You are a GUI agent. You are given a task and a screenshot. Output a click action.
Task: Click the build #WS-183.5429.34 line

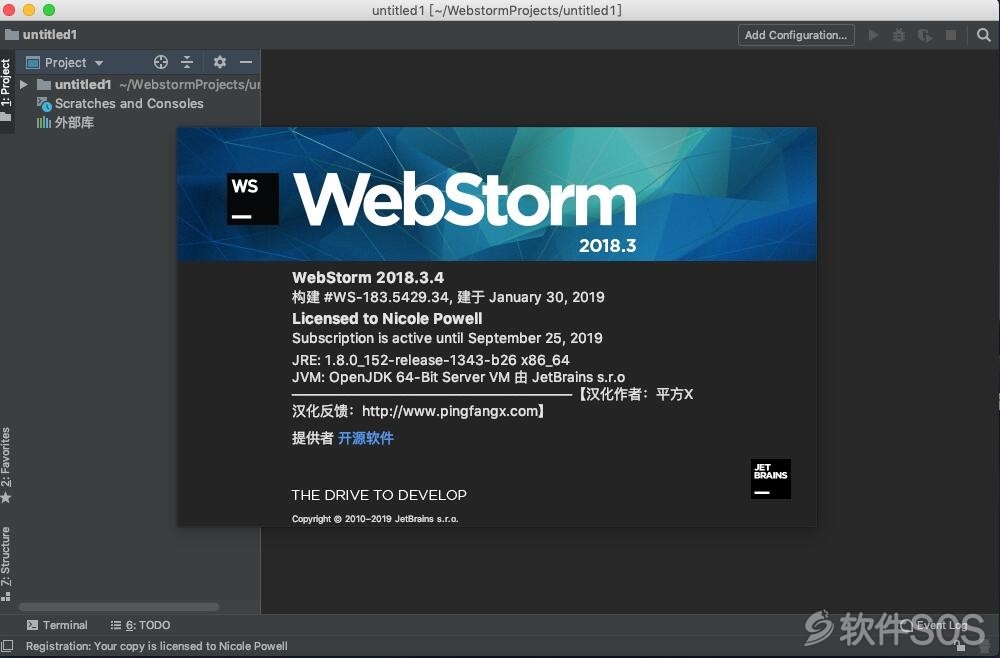448,297
